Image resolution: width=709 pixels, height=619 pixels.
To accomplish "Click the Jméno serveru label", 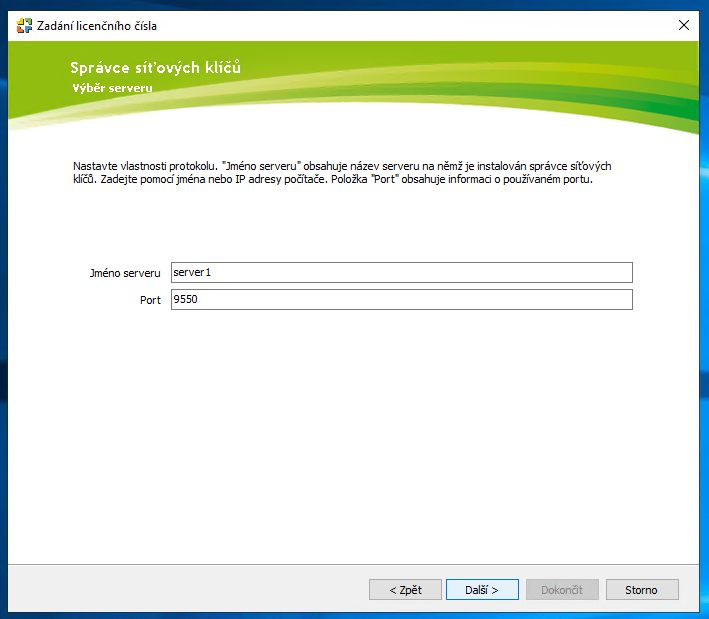I will point(124,273).
